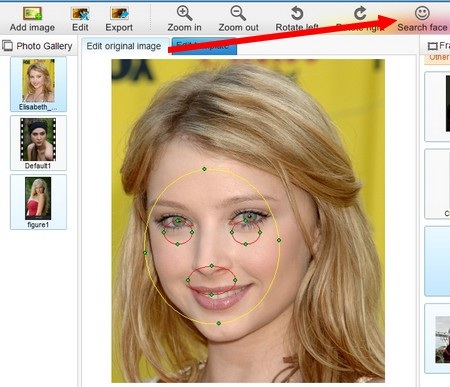Choose the figure1 photo thumbnail
Image resolution: width=450 pixels, height=387 pixels.
pos(38,198)
